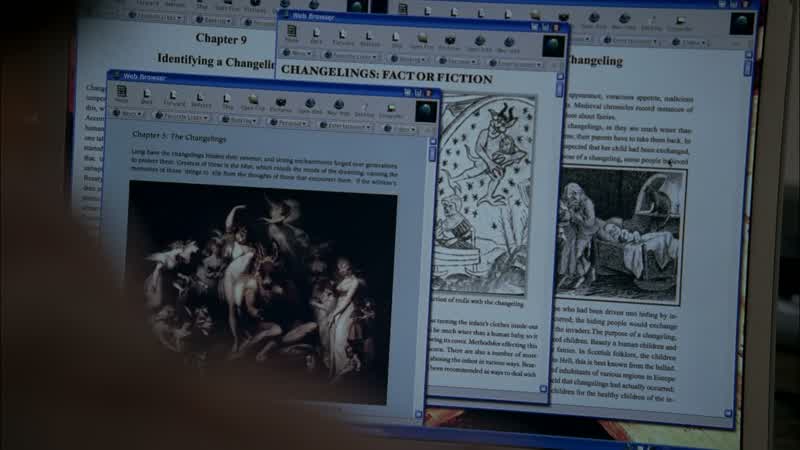Click Desktop icon in the Chapter 9 back window
The image size is (800, 450).
pos(652,22)
